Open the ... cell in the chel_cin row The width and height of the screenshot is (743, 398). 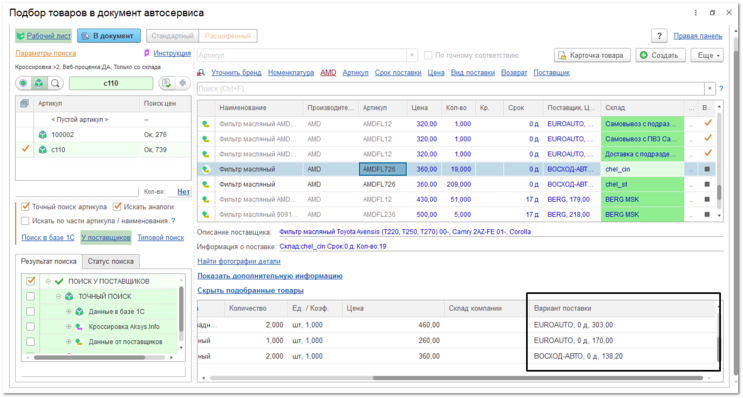(691, 169)
